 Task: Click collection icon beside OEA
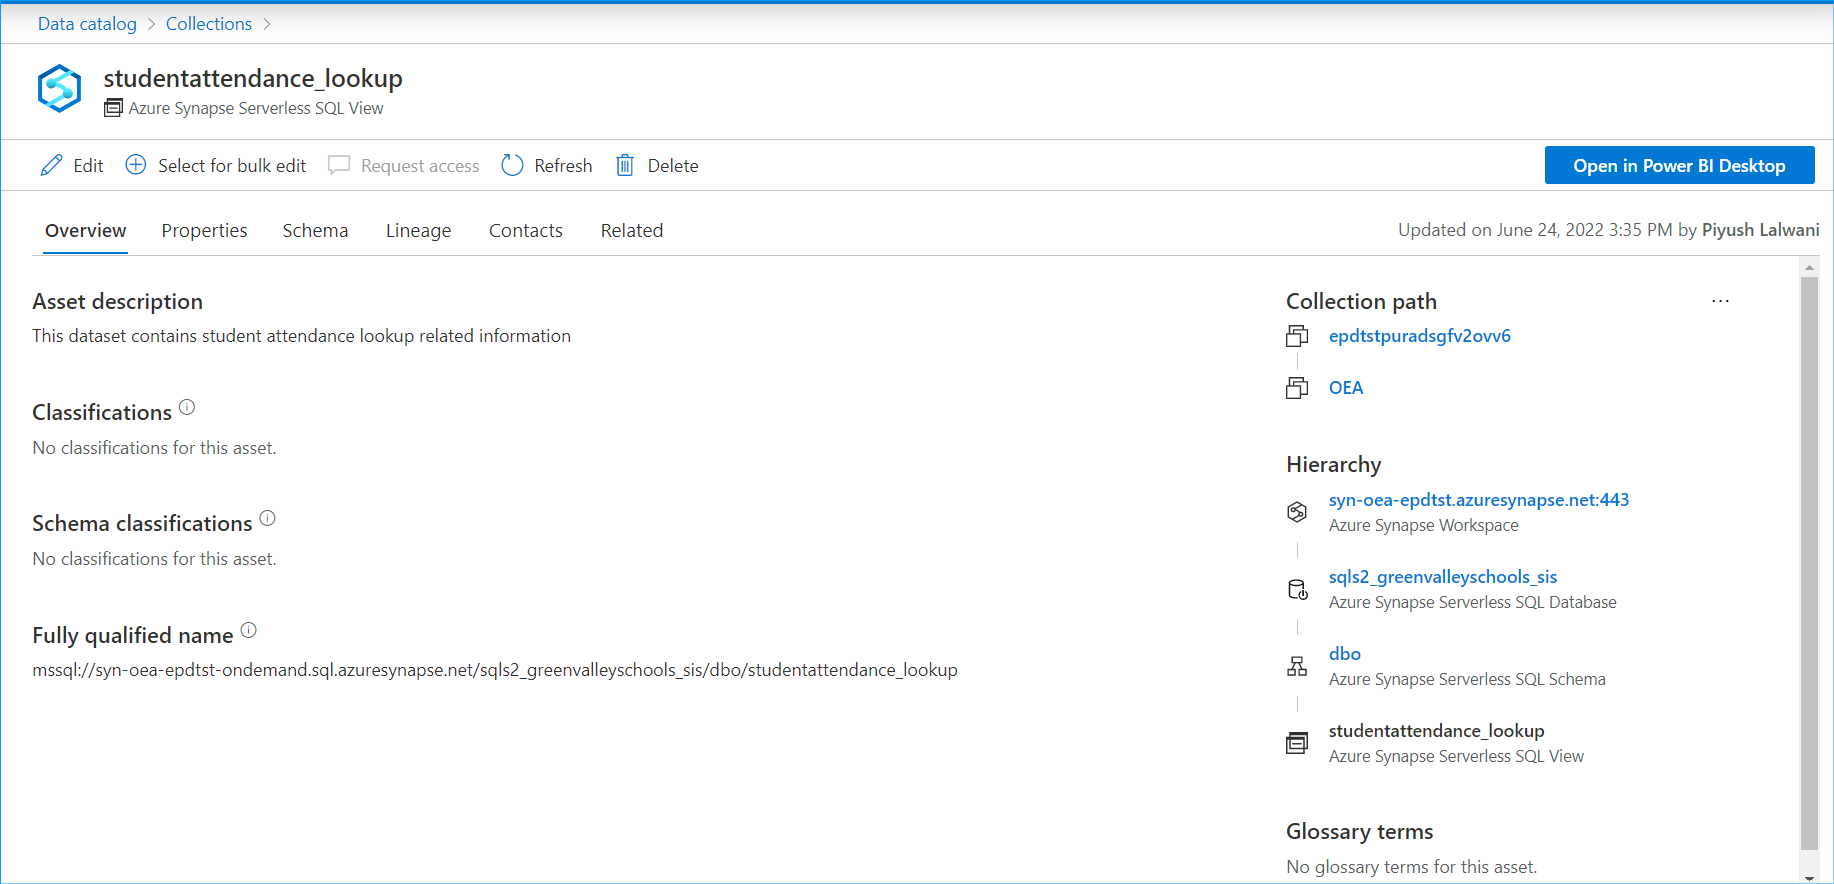click(1297, 388)
